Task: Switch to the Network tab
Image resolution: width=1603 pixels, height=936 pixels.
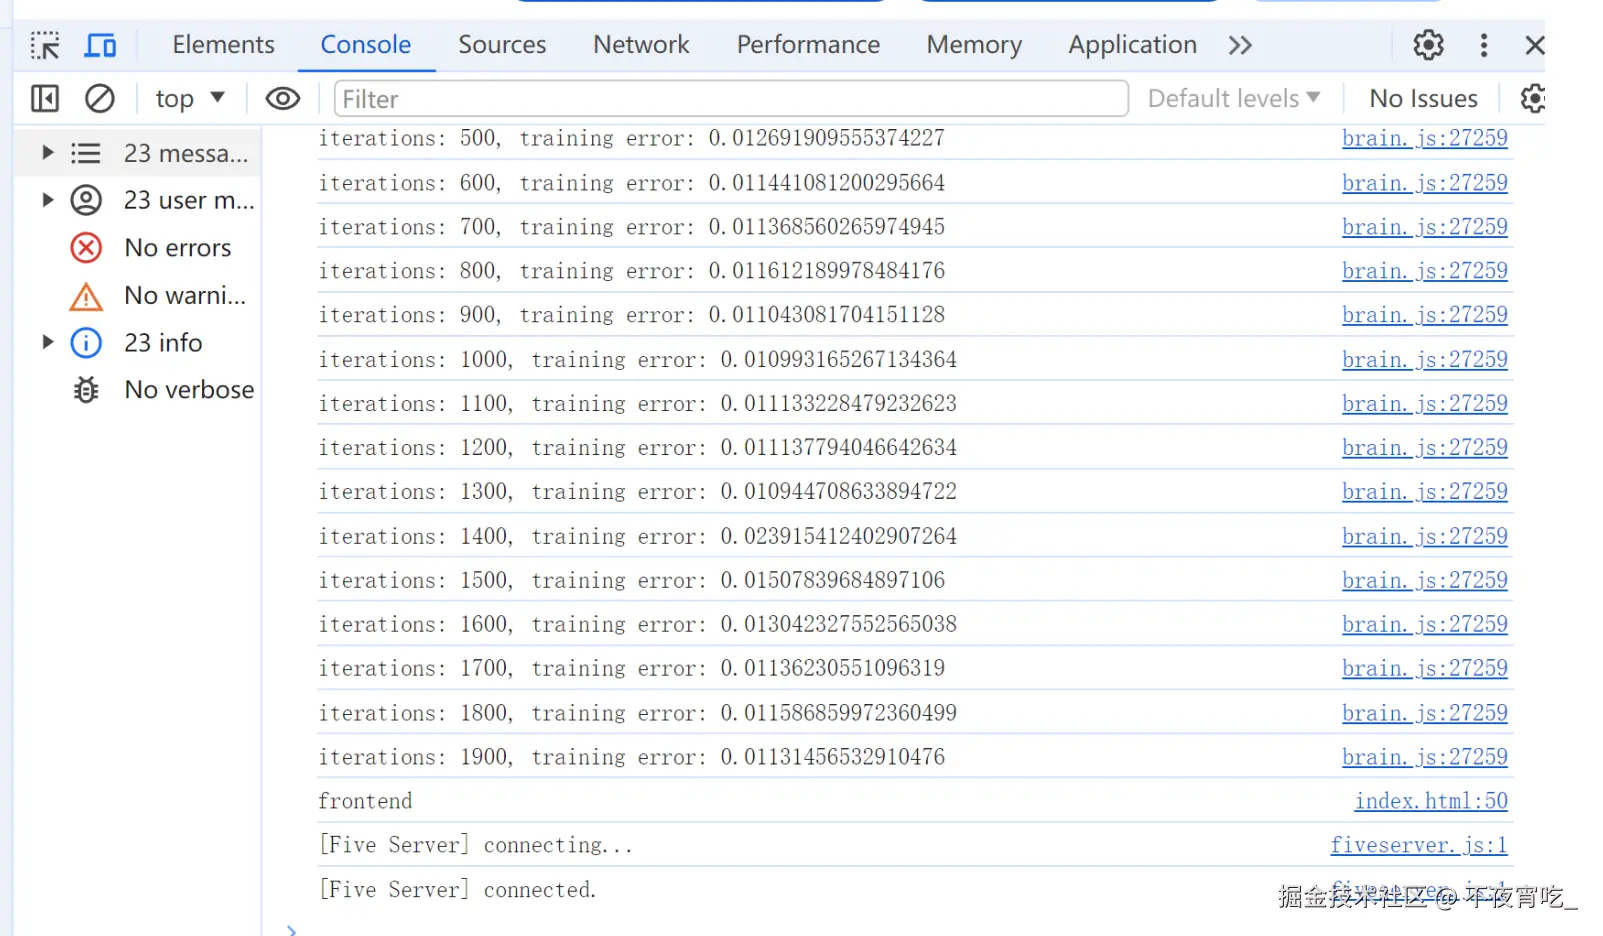Action: tap(641, 45)
